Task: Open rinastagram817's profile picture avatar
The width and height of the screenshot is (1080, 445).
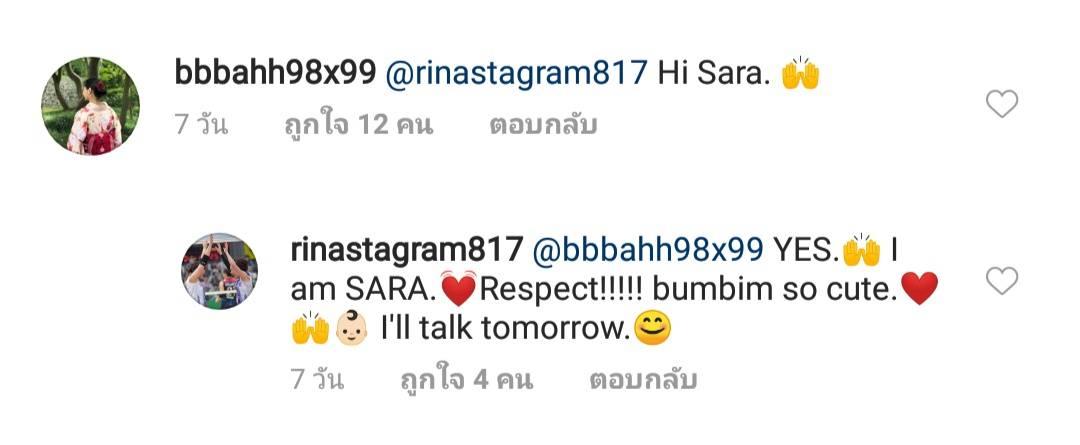Action: [219, 271]
